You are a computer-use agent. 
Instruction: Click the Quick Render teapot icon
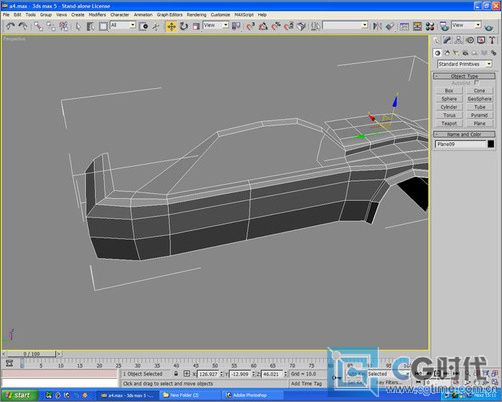[x=489, y=26]
